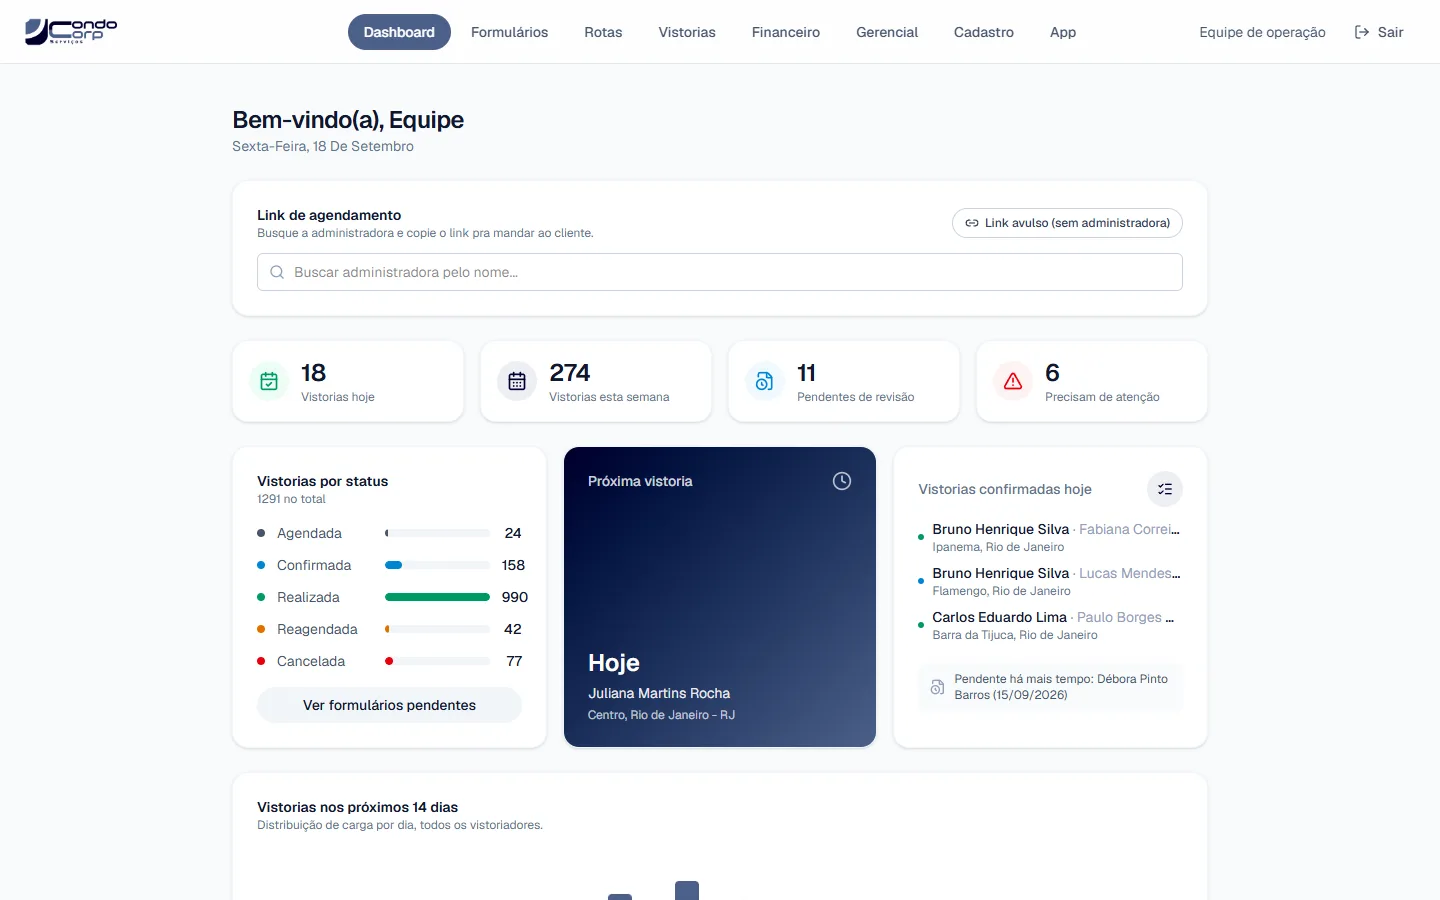Open the Dashboard tab
1440x900 pixels.
(x=399, y=32)
